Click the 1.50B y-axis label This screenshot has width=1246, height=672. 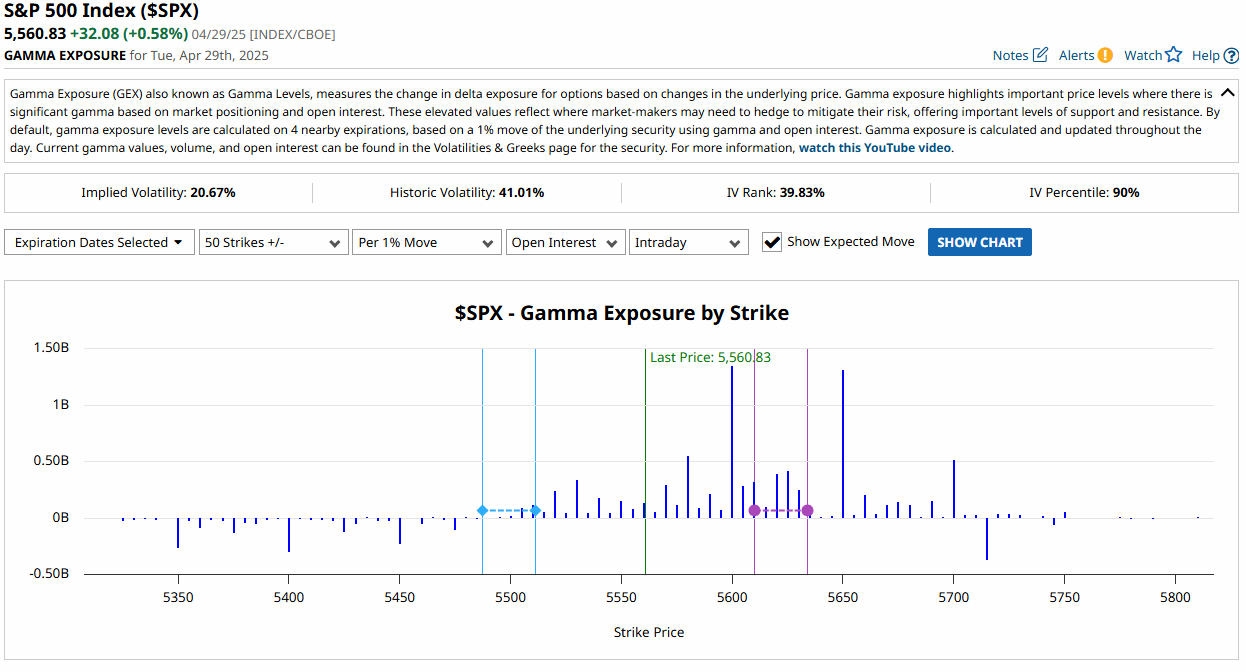(x=51, y=348)
